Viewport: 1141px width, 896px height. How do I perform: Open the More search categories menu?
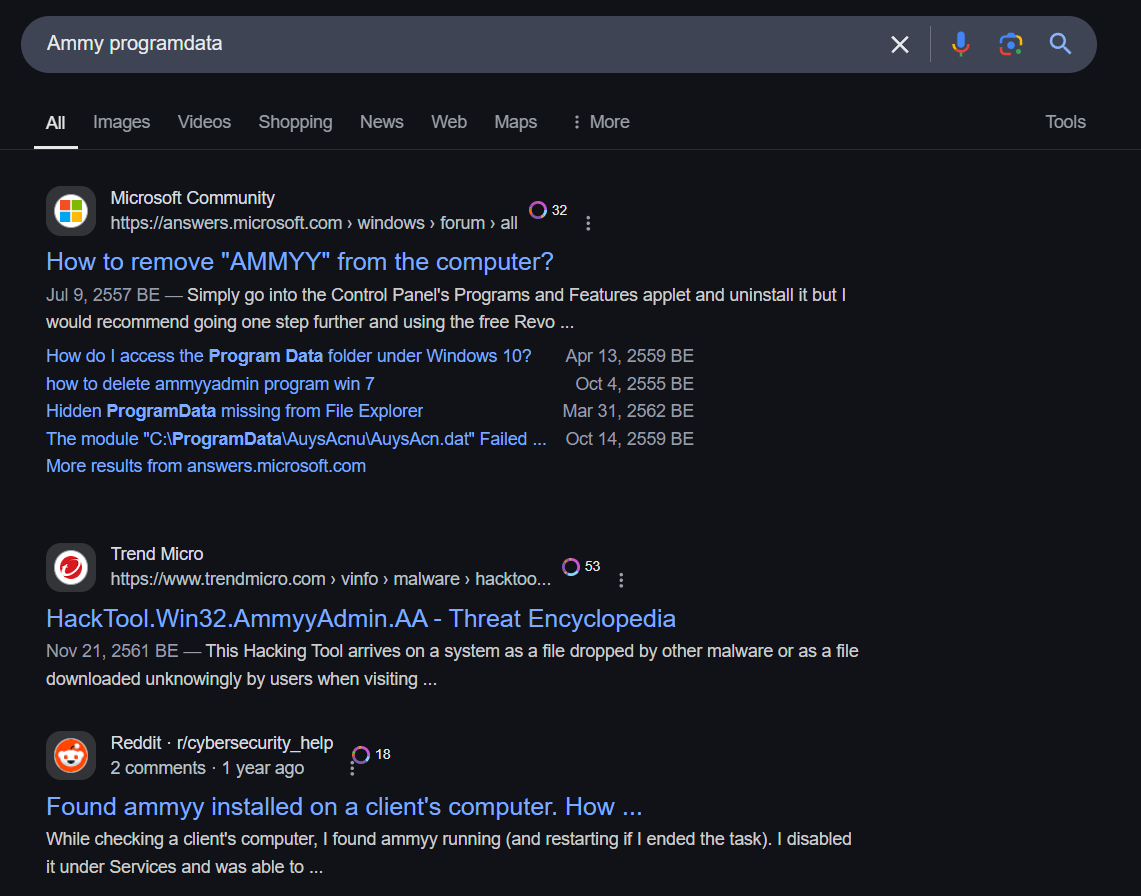coord(600,121)
